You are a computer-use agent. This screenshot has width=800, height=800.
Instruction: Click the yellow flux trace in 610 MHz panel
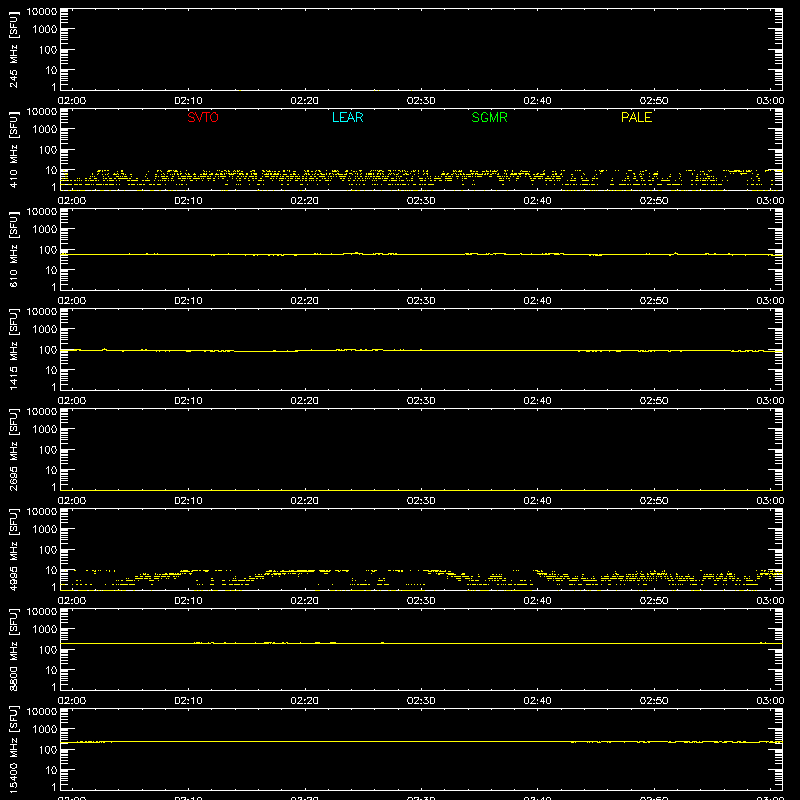(421, 254)
